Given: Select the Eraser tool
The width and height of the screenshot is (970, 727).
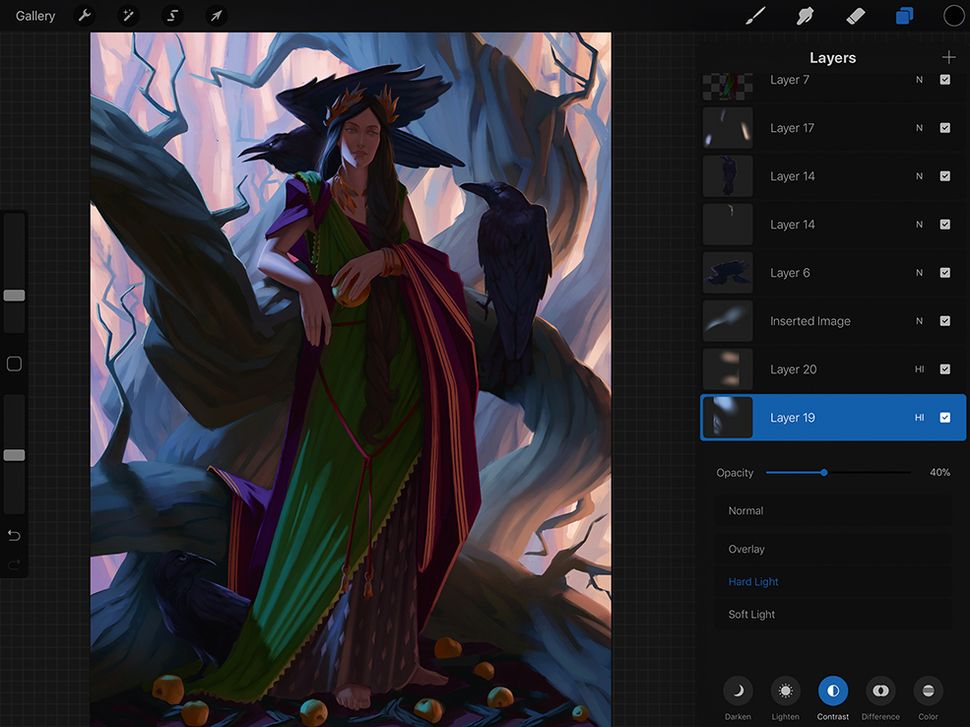Looking at the screenshot, I should [x=856, y=16].
